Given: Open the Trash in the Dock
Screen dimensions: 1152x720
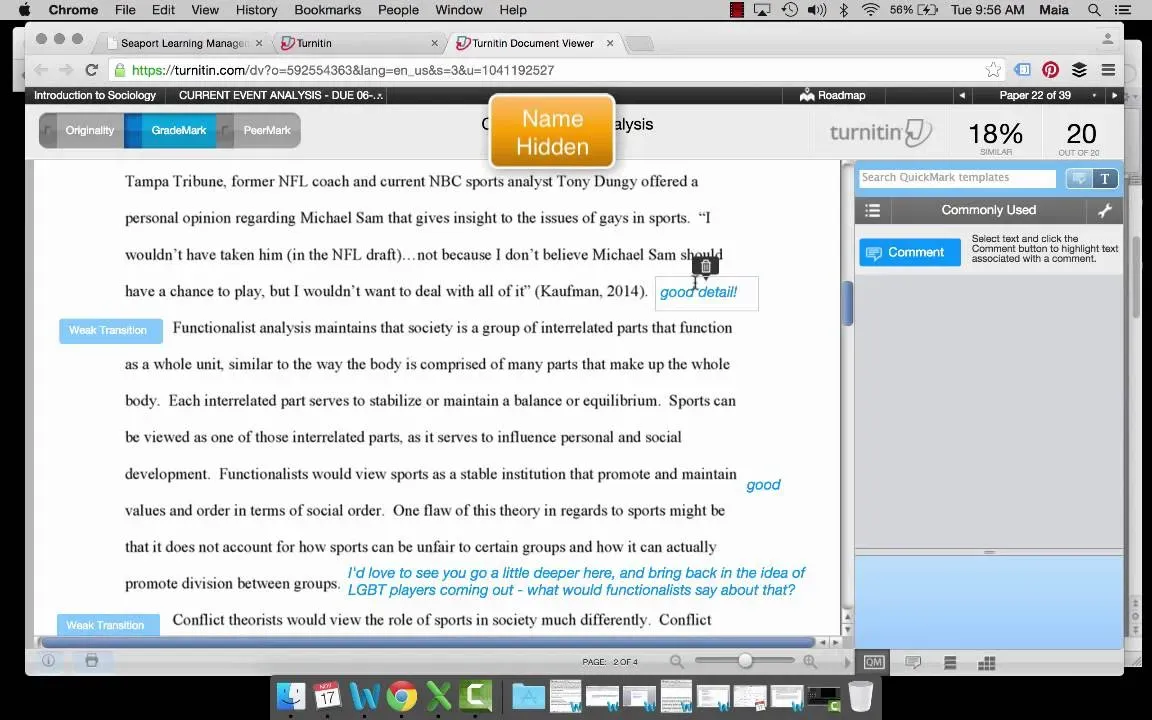Looking at the screenshot, I should pyautogui.click(x=860, y=696).
